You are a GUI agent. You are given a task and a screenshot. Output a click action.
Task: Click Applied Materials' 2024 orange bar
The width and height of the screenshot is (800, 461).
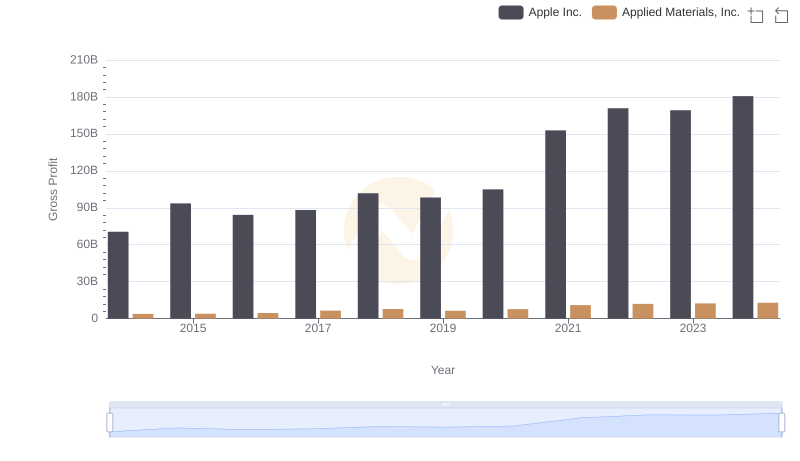click(768, 311)
